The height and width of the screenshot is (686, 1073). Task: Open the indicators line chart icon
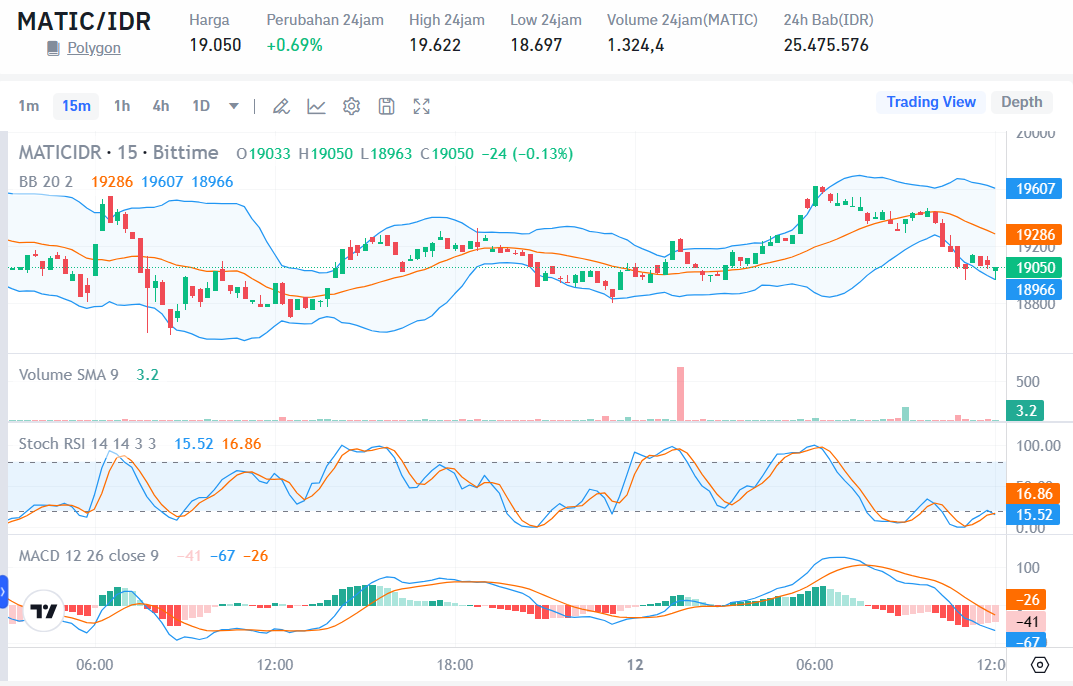316,106
